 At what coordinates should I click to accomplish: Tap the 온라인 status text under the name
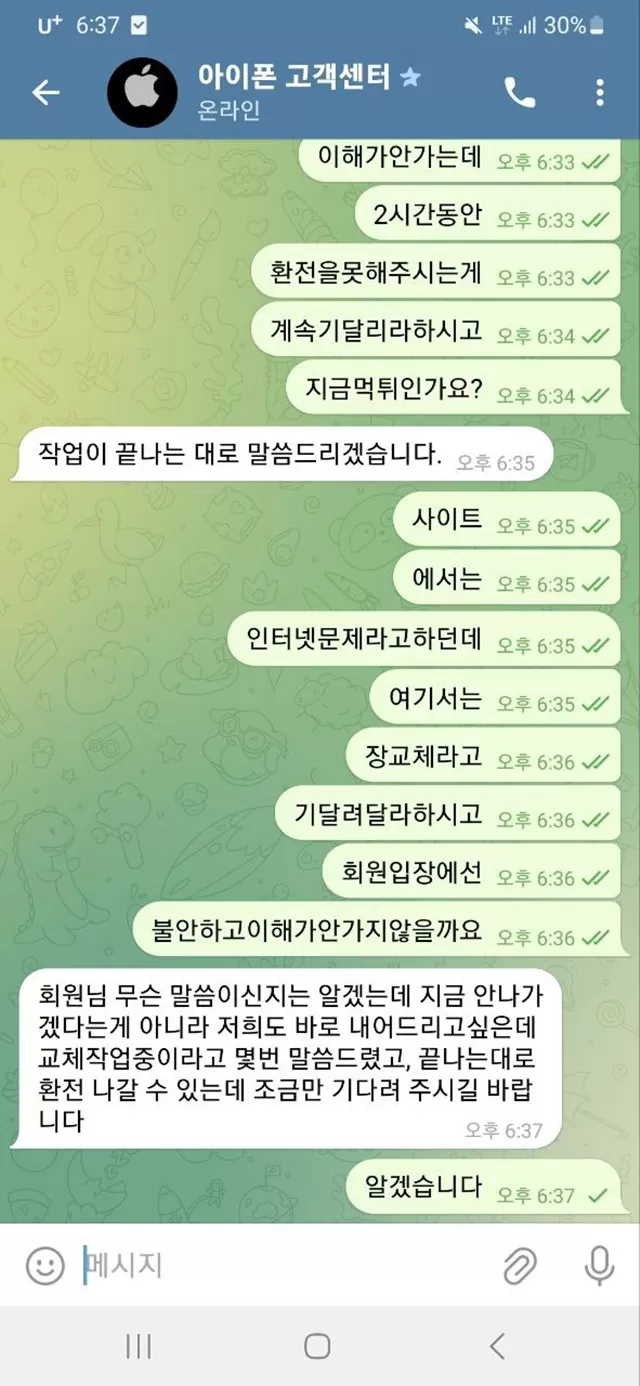[x=229, y=110]
